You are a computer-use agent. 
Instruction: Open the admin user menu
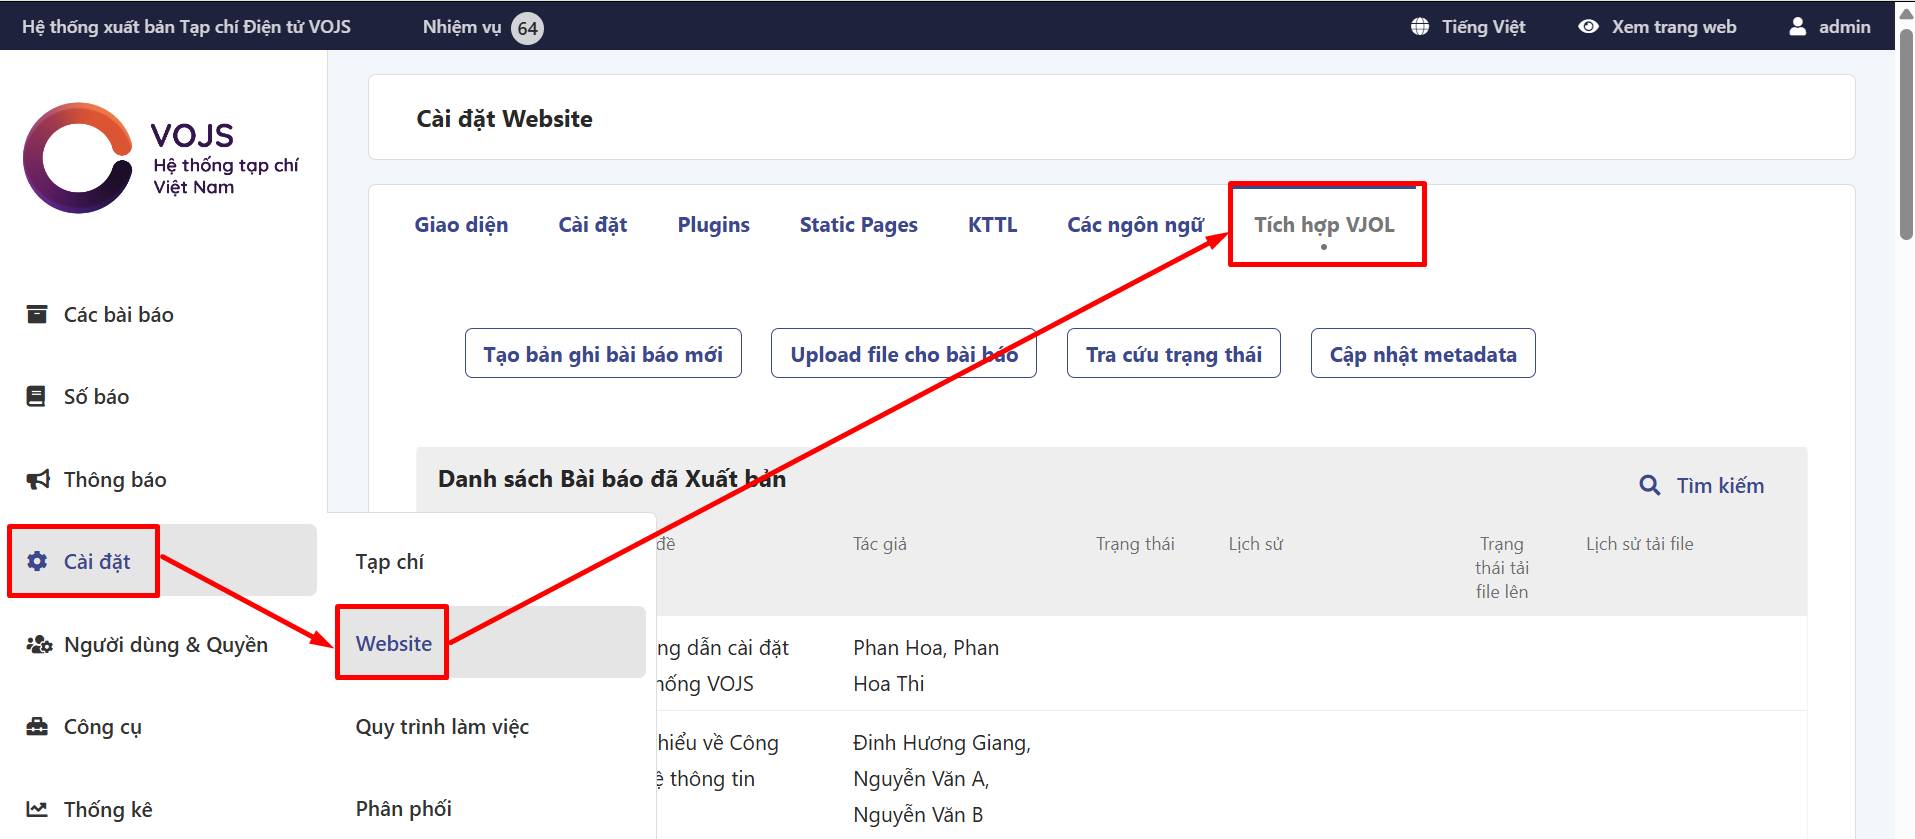point(1829,27)
